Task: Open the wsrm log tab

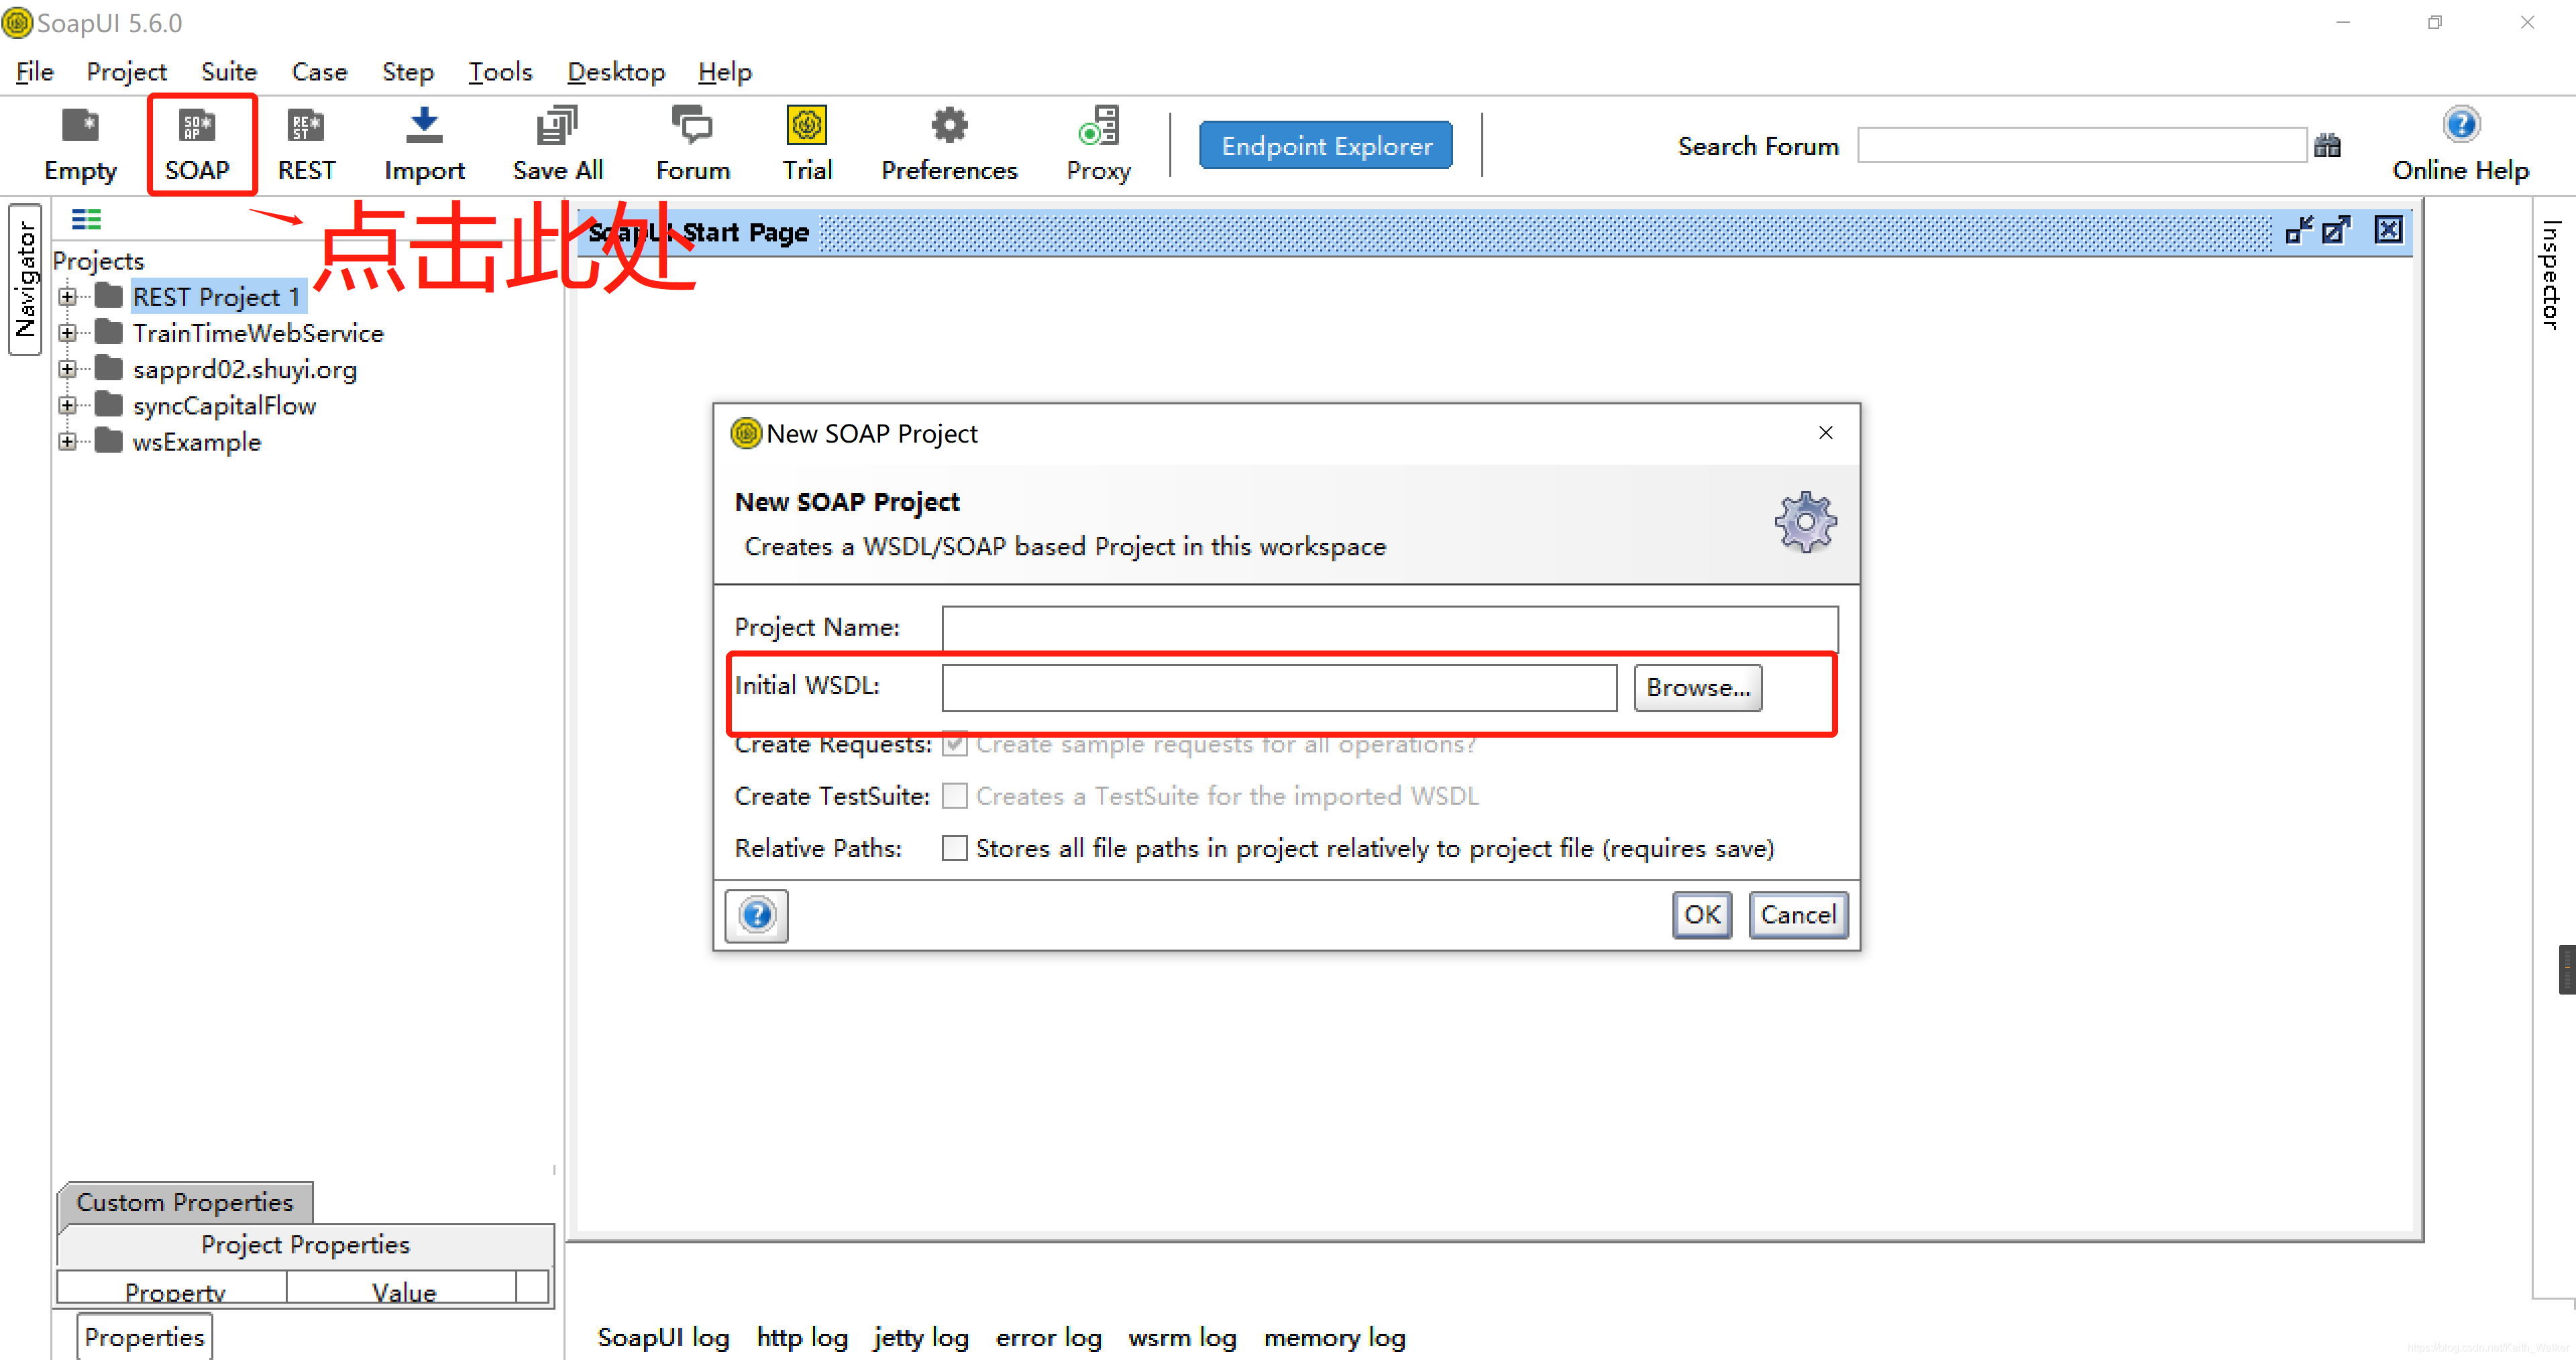Action: tap(1182, 1337)
